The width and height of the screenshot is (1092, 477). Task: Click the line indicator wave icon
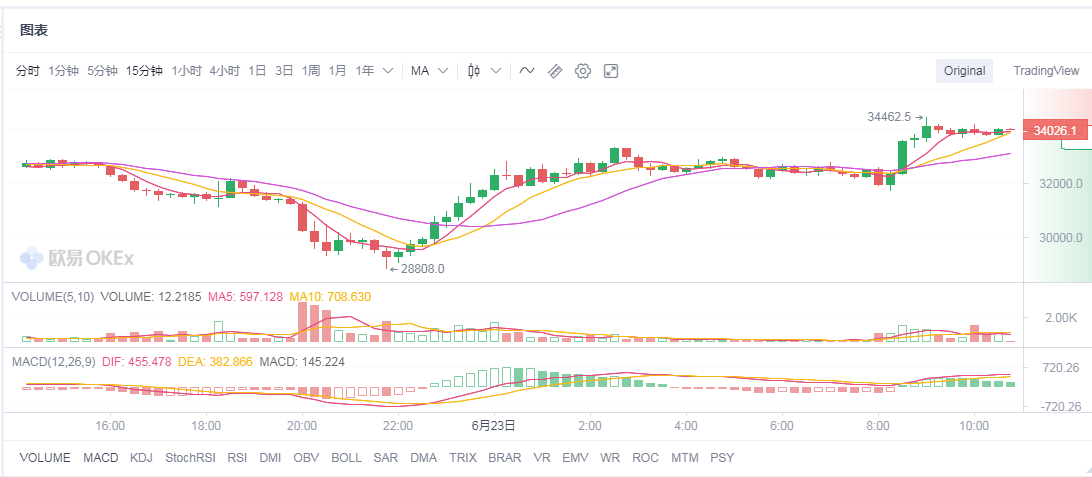tap(527, 71)
